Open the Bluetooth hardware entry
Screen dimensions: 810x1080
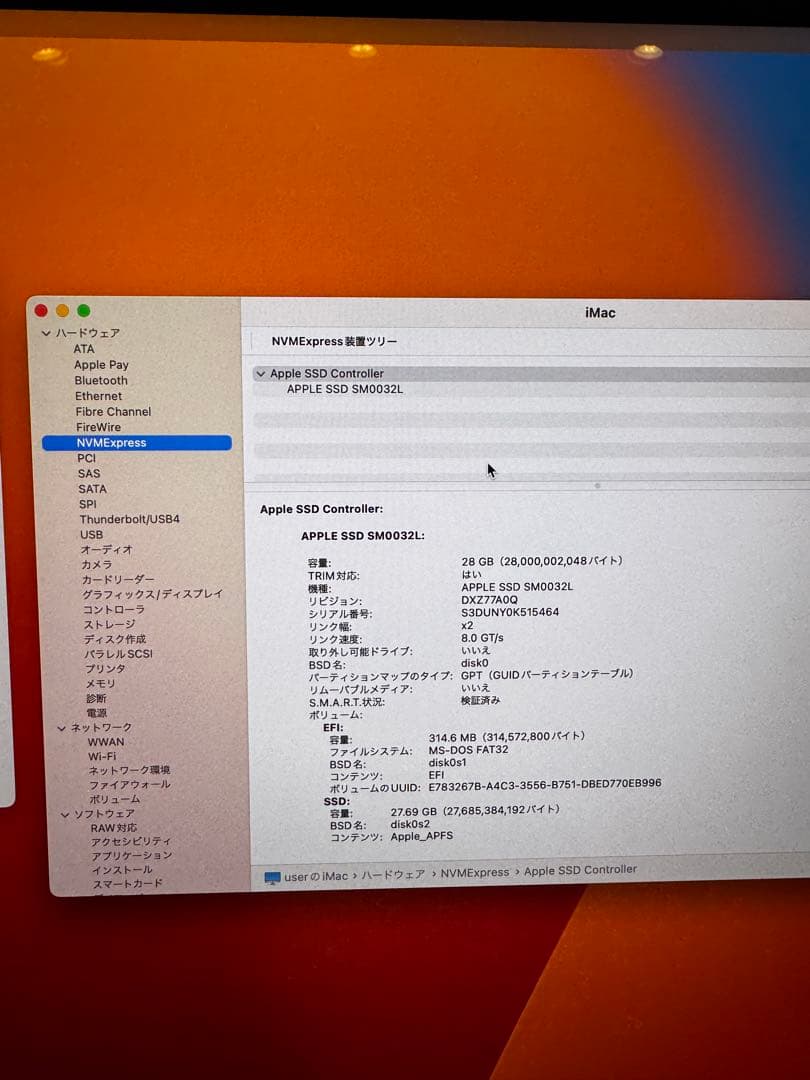pos(101,380)
